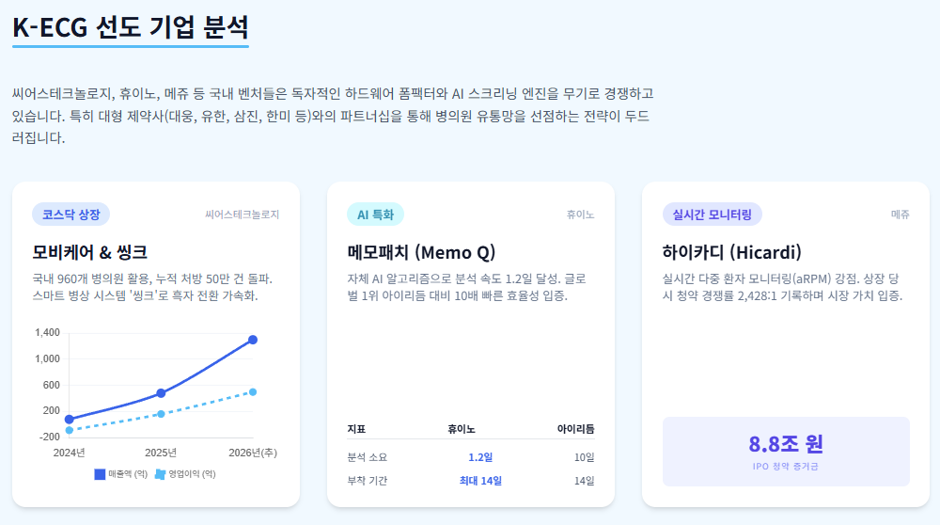
Task: Click the 8.8조 원 IPO figure box
Action: pyautogui.click(x=786, y=451)
